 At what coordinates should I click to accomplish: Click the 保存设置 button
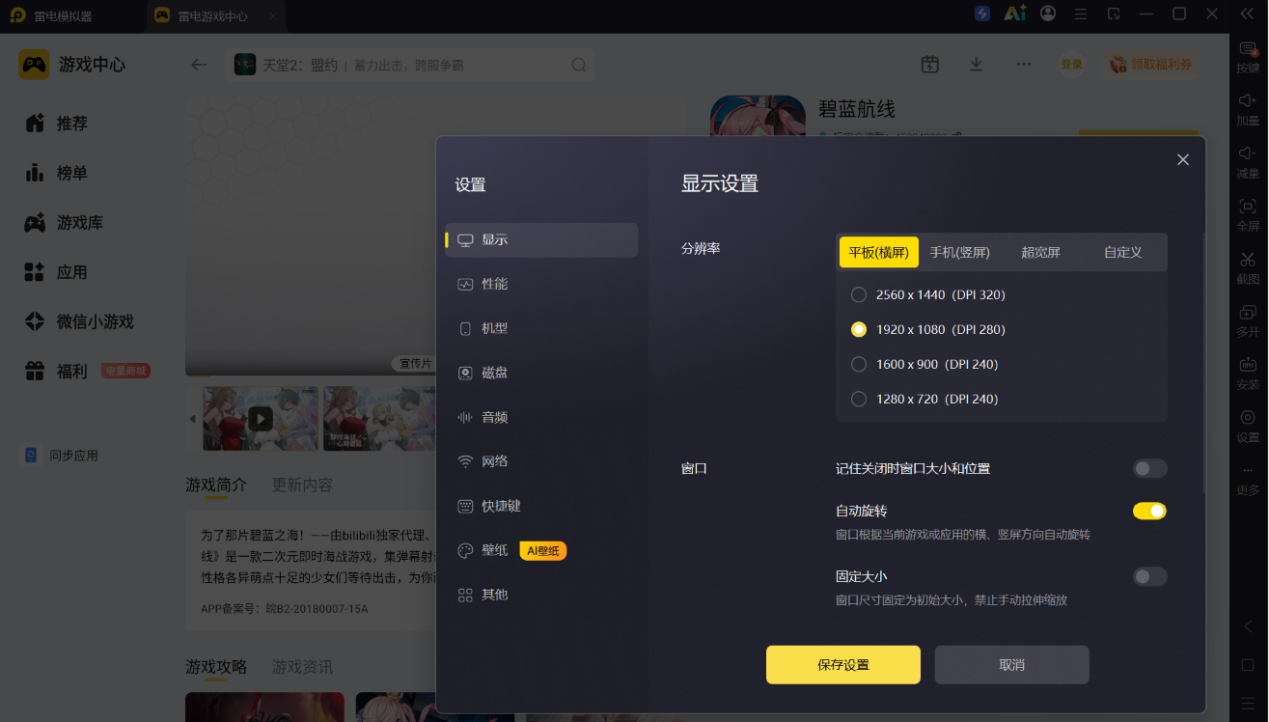click(x=843, y=665)
